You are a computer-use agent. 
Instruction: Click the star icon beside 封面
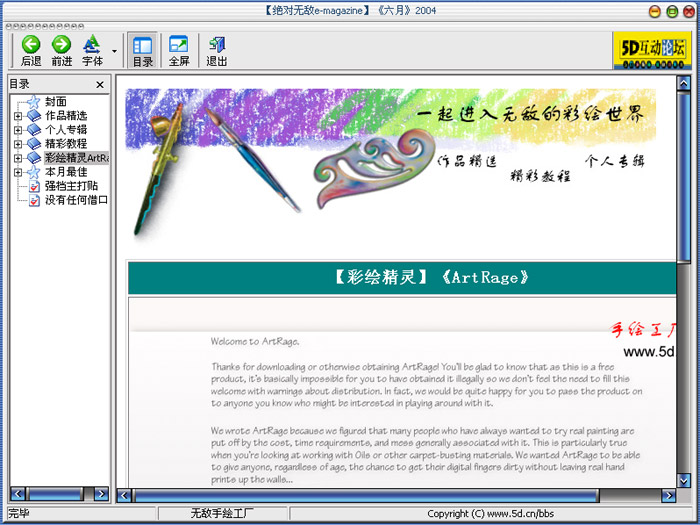33,102
